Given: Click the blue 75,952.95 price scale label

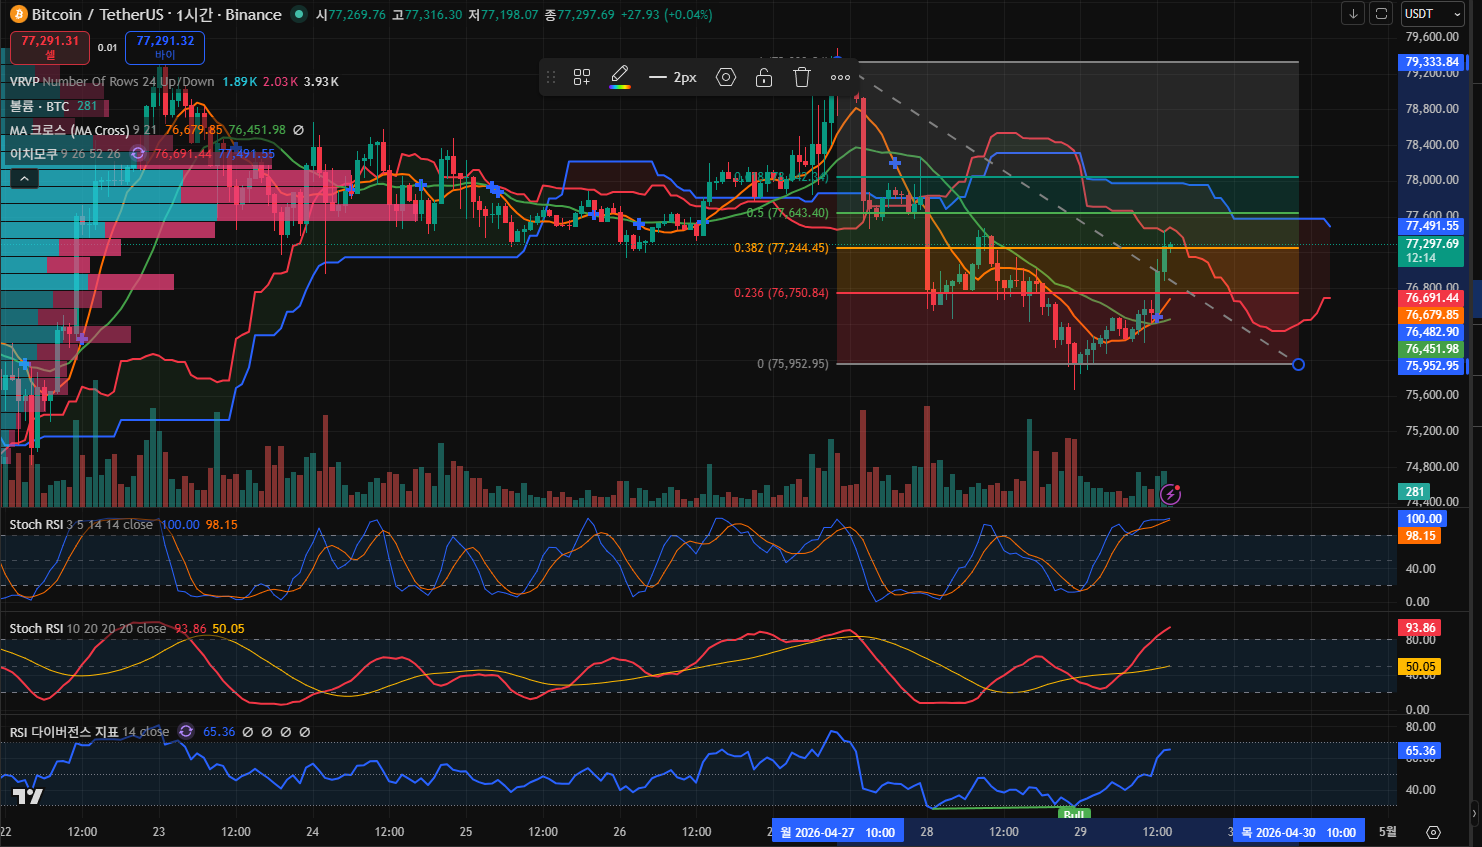Looking at the screenshot, I should [1432, 366].
